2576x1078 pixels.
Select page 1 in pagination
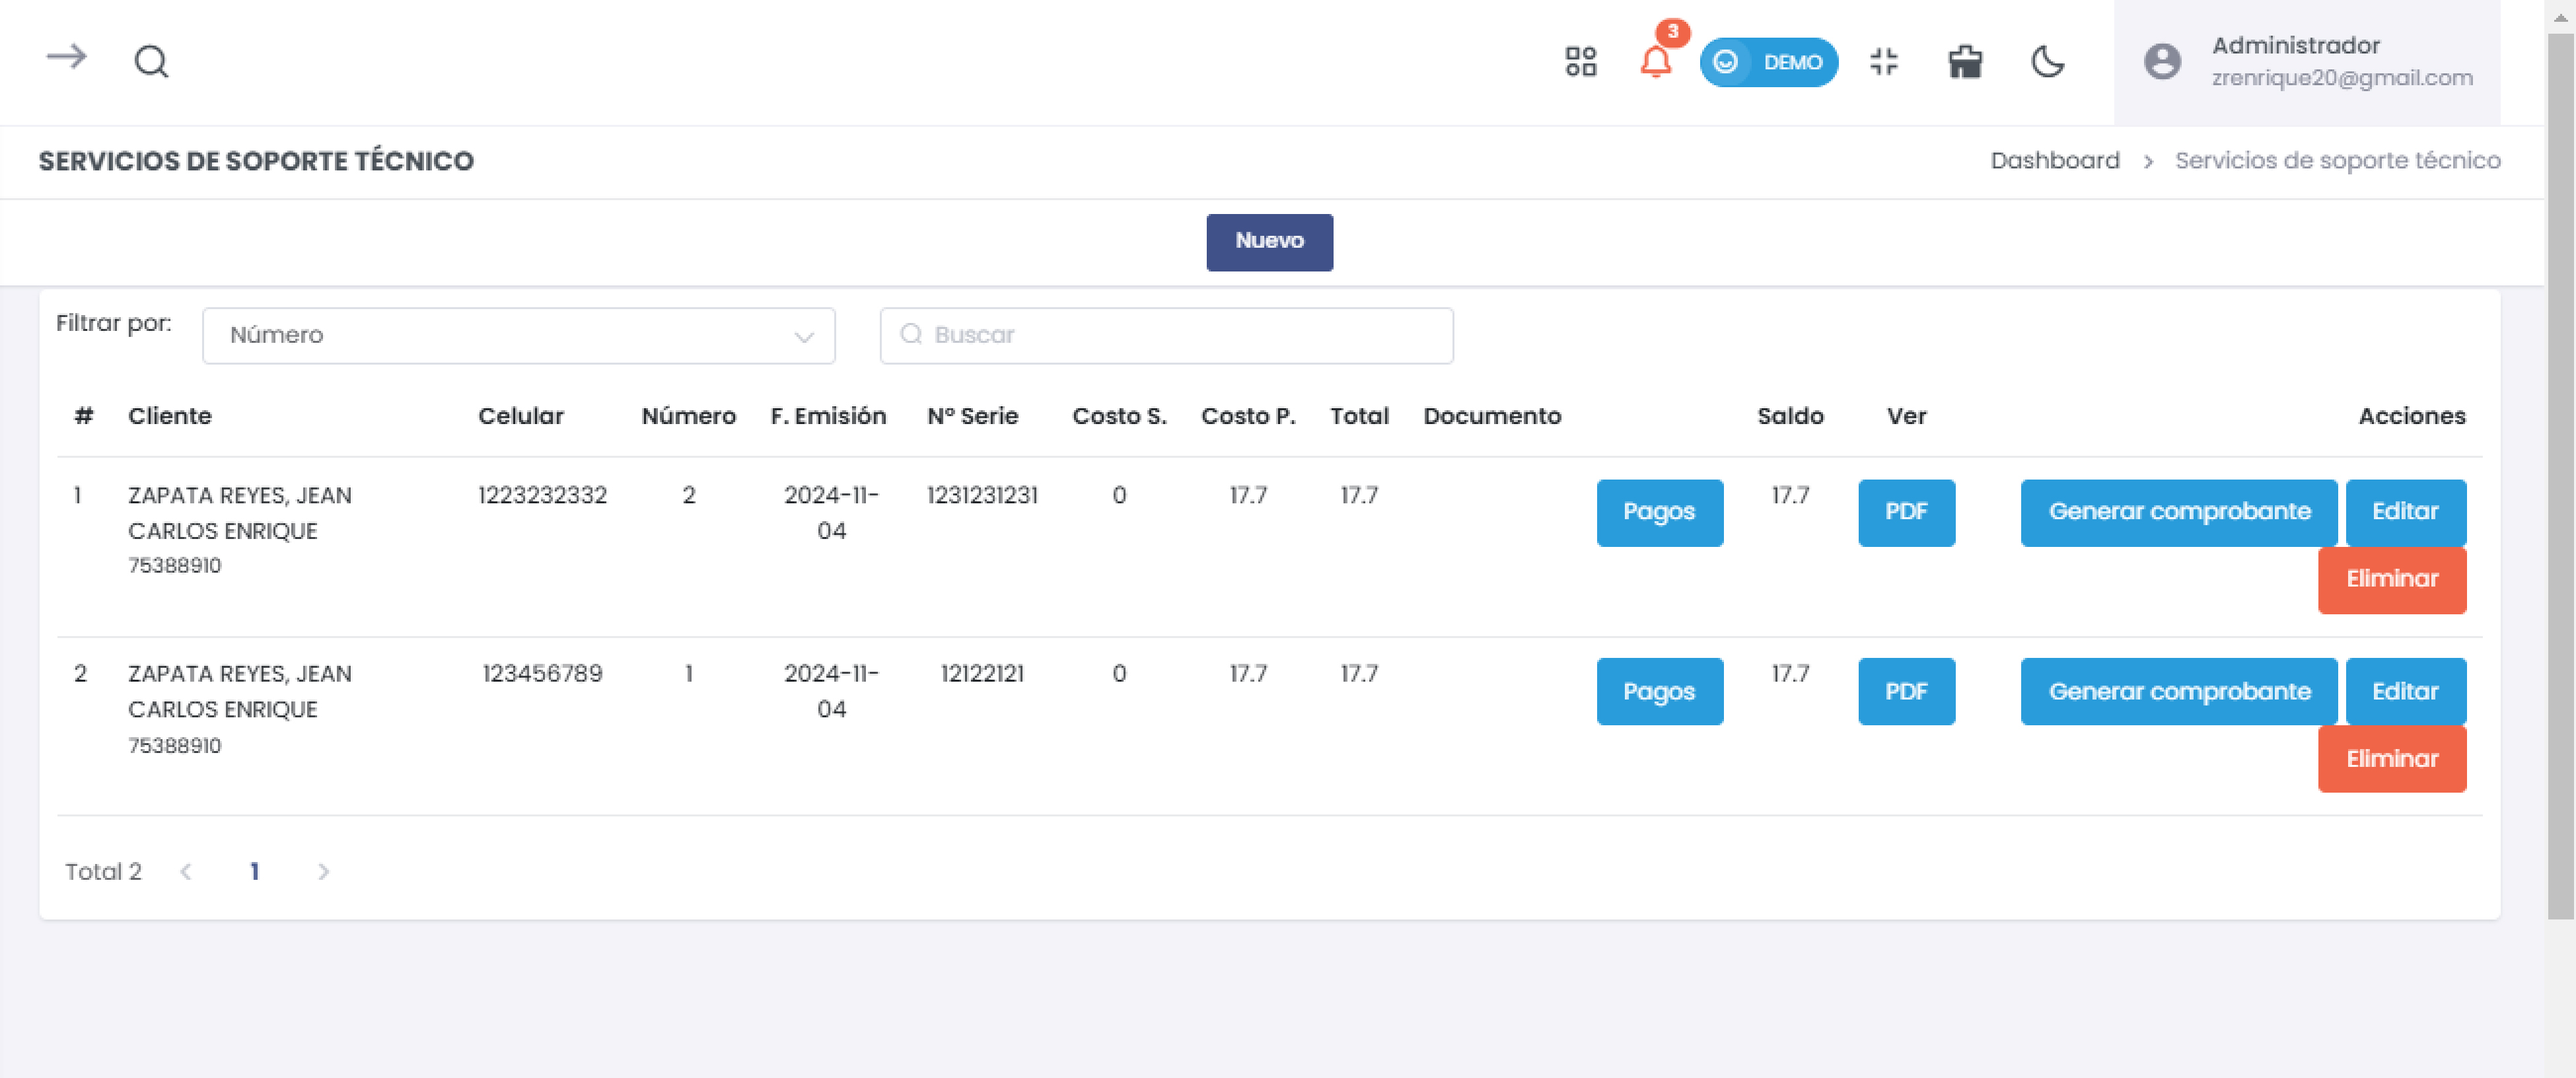point(255,871)
